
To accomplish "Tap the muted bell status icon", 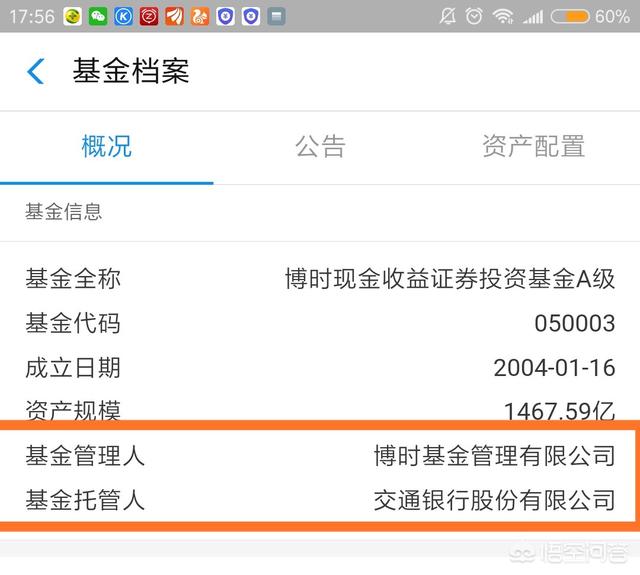I will click(447, 16).
